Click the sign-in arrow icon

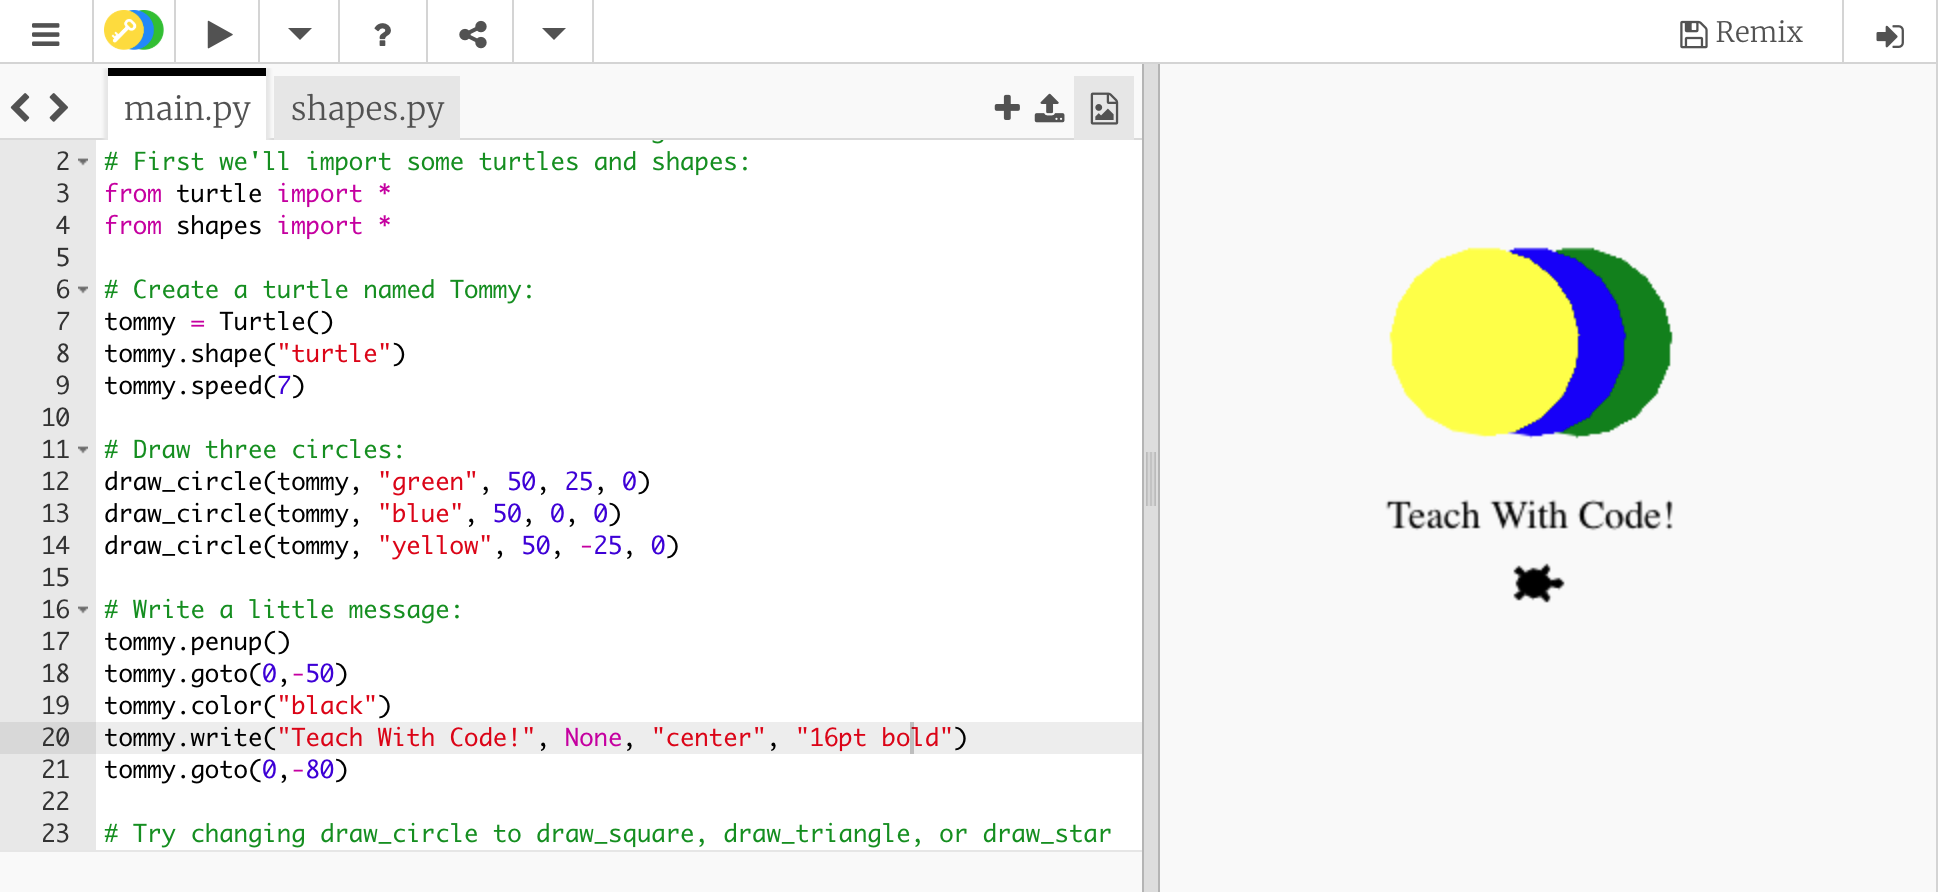tap(1889, 36)
